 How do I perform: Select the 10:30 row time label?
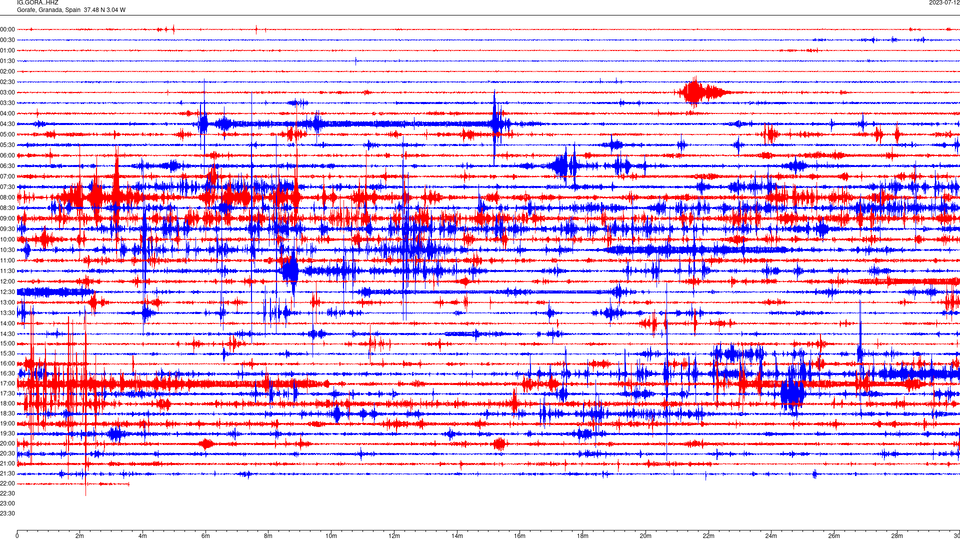point(7,250)
